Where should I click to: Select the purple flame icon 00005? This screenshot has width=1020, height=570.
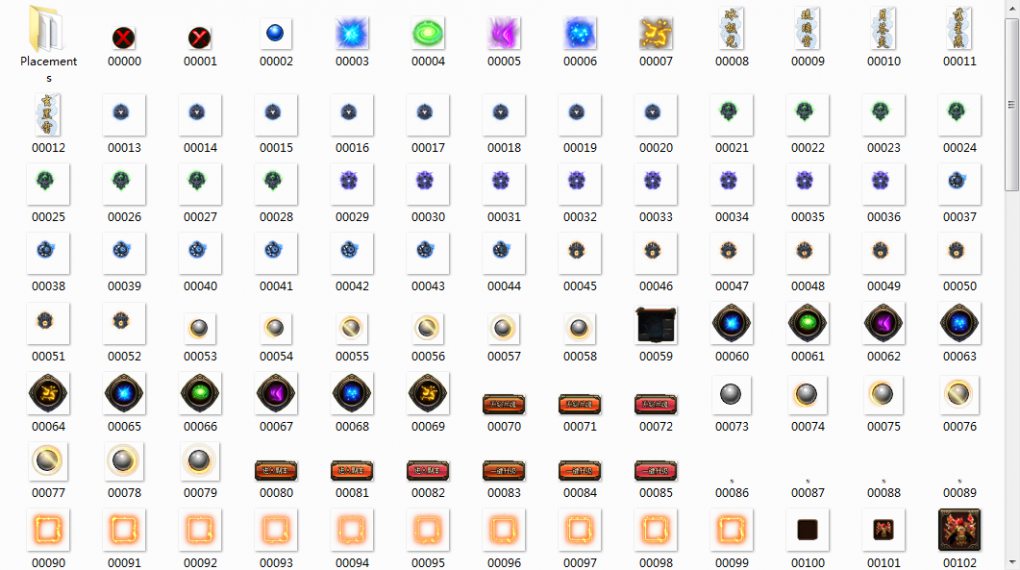click(x=504, y=34)
